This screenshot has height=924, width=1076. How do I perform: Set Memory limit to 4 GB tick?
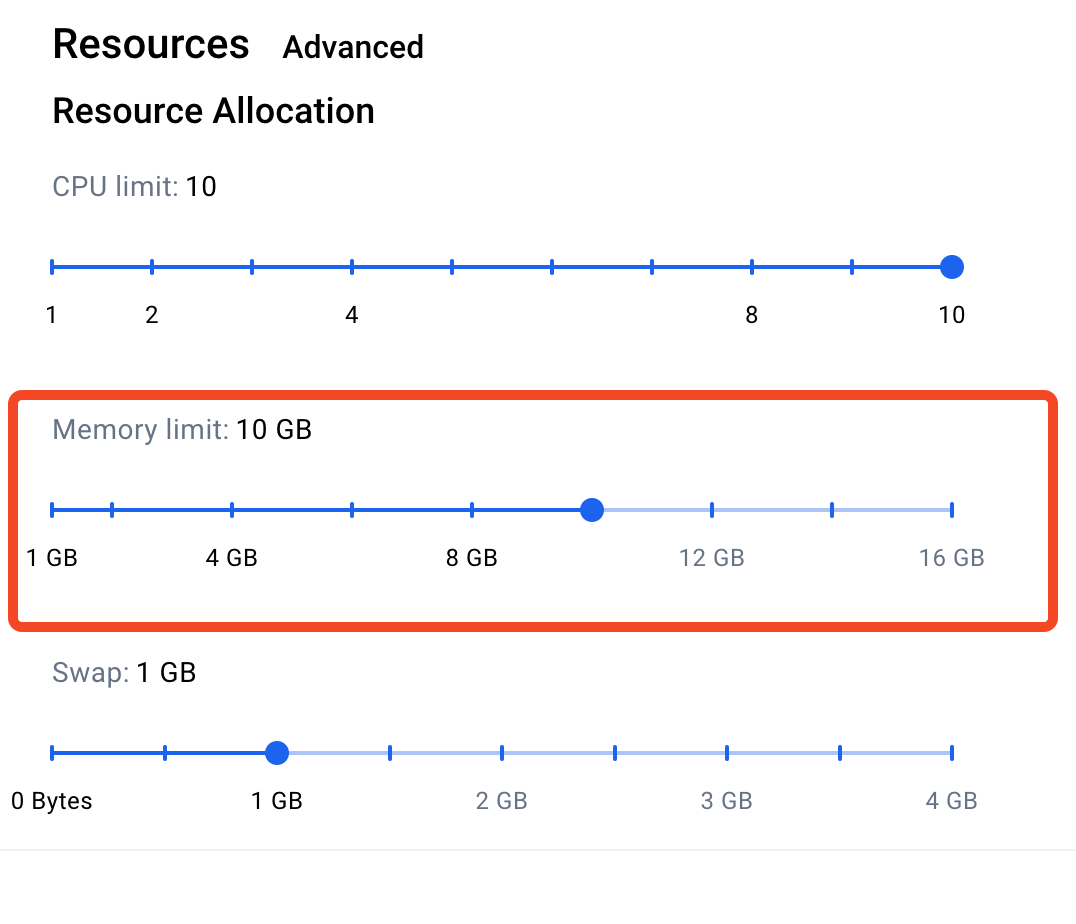232,510
